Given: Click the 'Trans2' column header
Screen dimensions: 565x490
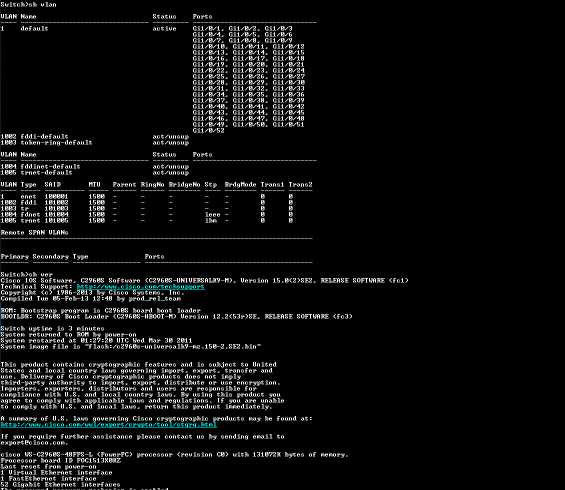Looking at the screenshot, I should 300,184.
